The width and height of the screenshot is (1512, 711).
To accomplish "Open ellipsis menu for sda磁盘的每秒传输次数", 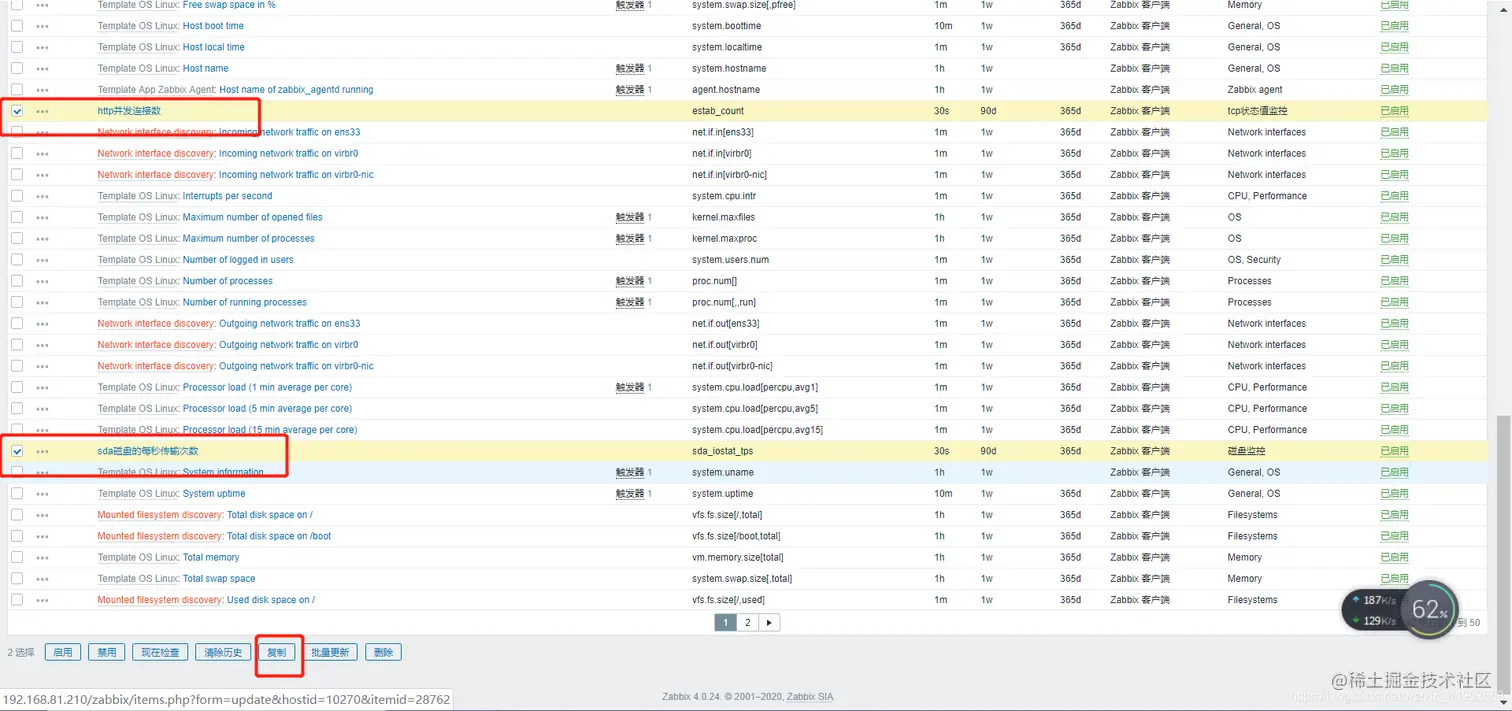I will [42, 451].
